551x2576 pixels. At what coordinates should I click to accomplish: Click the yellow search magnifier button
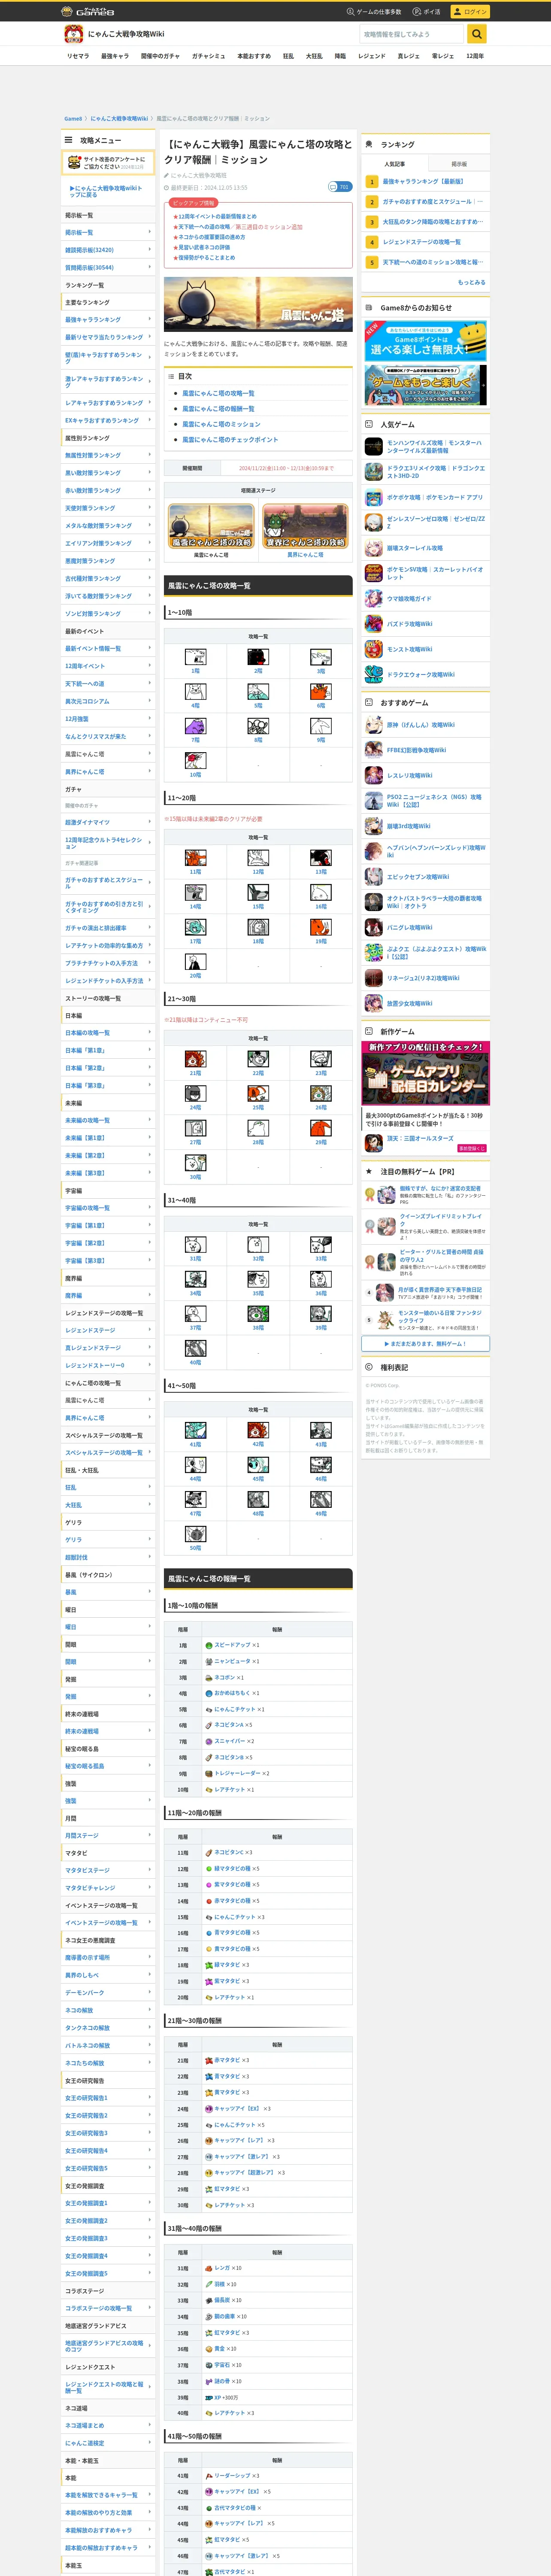coord(477,34)
